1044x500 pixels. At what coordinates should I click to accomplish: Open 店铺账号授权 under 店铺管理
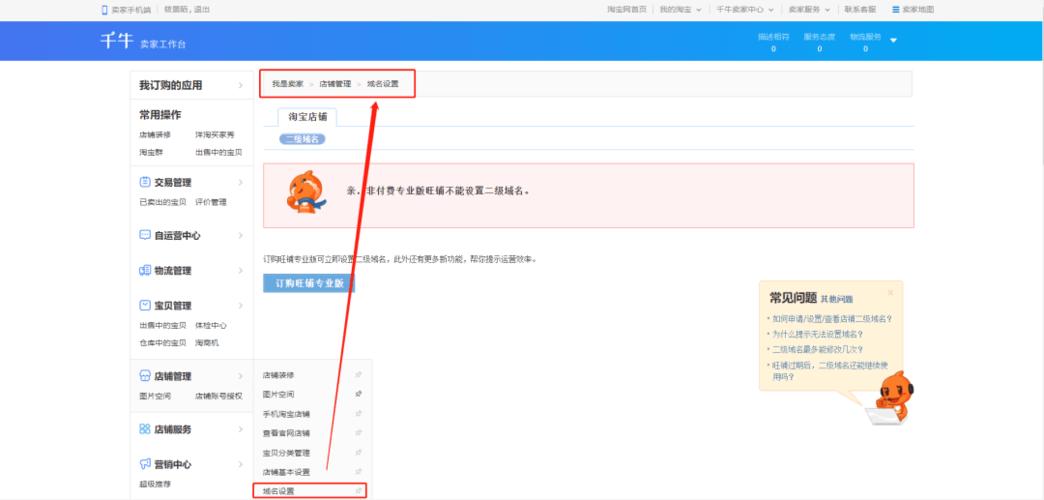tap(218, 395)
